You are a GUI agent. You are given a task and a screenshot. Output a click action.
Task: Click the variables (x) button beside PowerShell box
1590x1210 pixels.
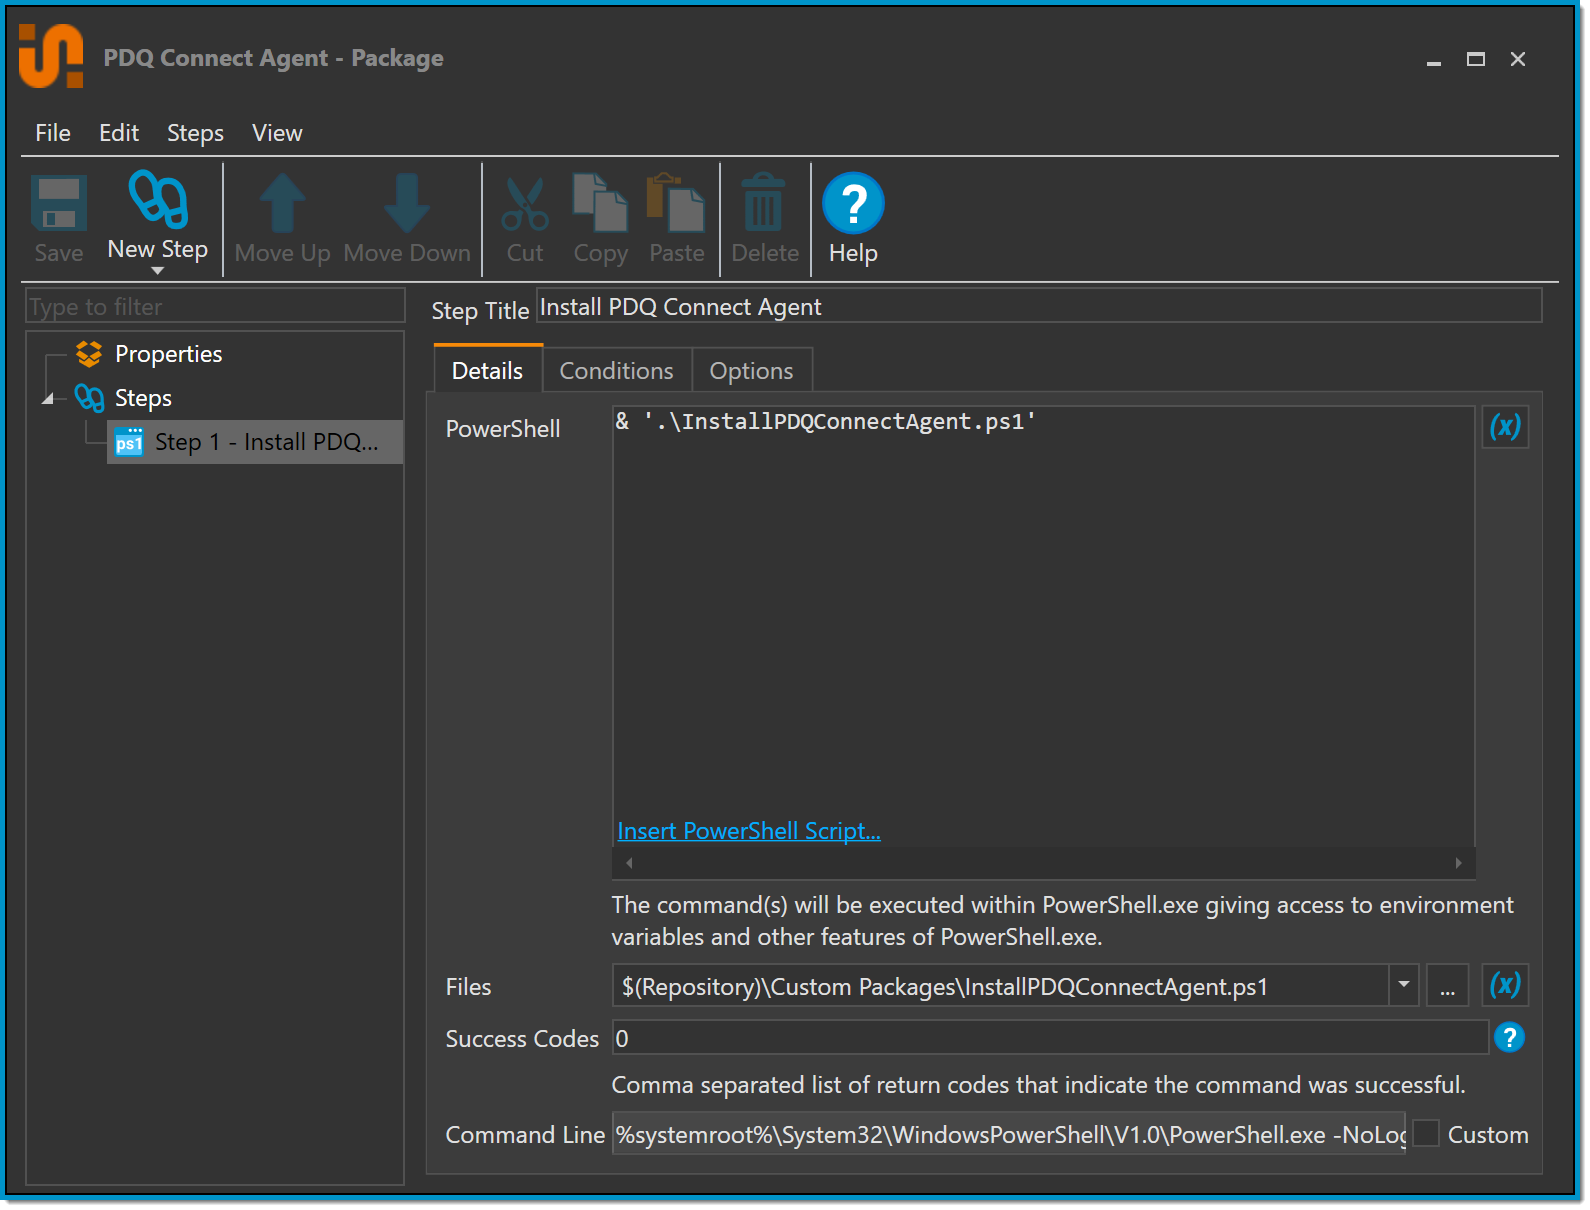tap(1505, 427)
